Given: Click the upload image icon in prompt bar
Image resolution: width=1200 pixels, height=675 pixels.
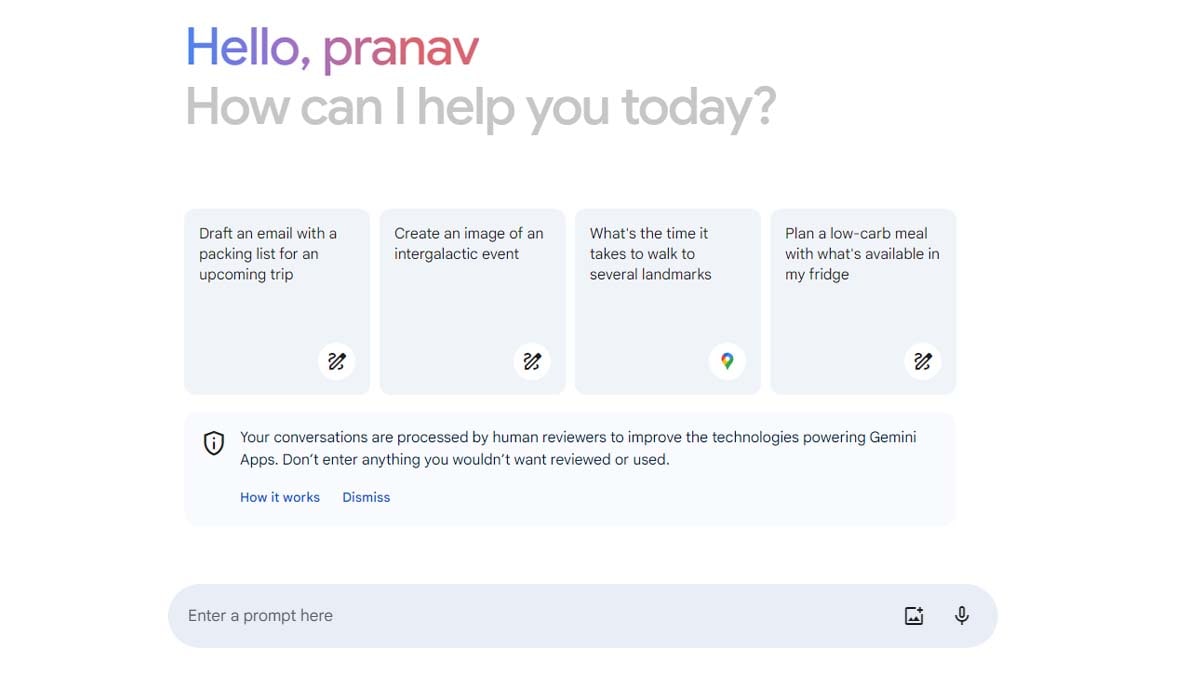Looking at the screenshot, I should click(x=914, y=616).
